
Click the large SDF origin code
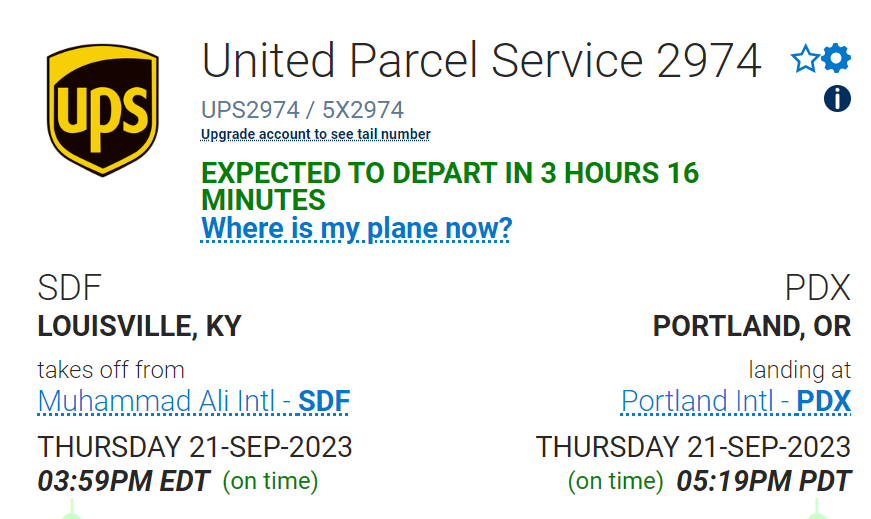70,289
